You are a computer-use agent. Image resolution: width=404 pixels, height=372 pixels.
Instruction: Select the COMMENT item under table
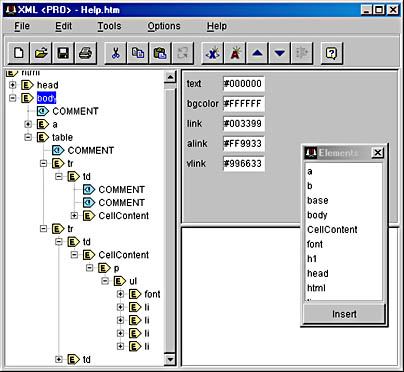pos(91,150)
